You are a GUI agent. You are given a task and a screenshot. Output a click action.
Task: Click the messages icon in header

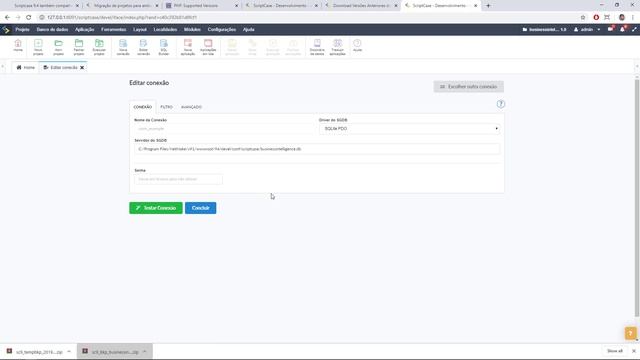[x=610, y=29]
